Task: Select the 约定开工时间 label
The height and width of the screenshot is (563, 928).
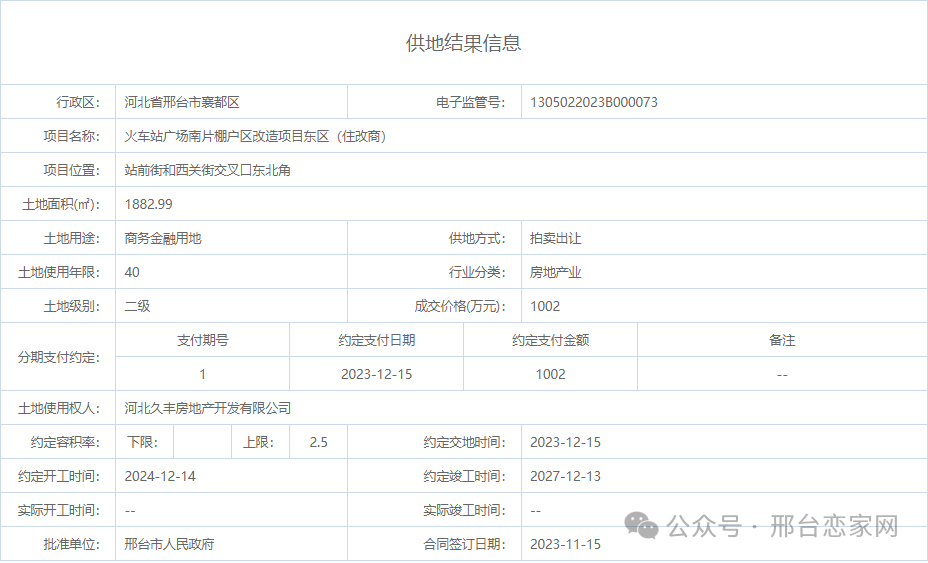Action: (x=59, y=477)
